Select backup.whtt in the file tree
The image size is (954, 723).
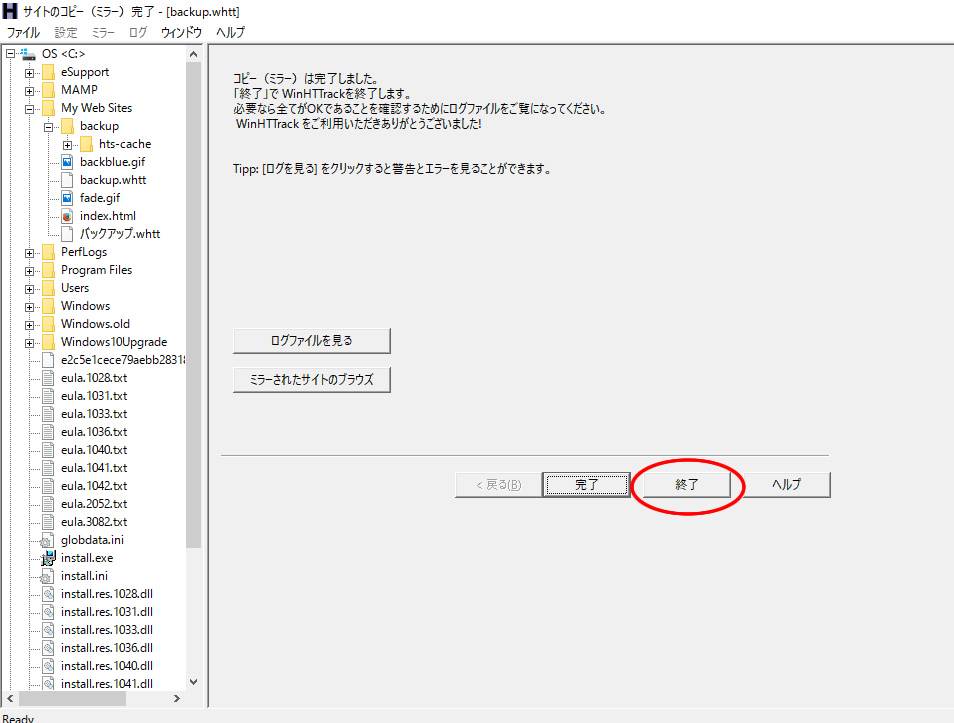tap(112, 180)
